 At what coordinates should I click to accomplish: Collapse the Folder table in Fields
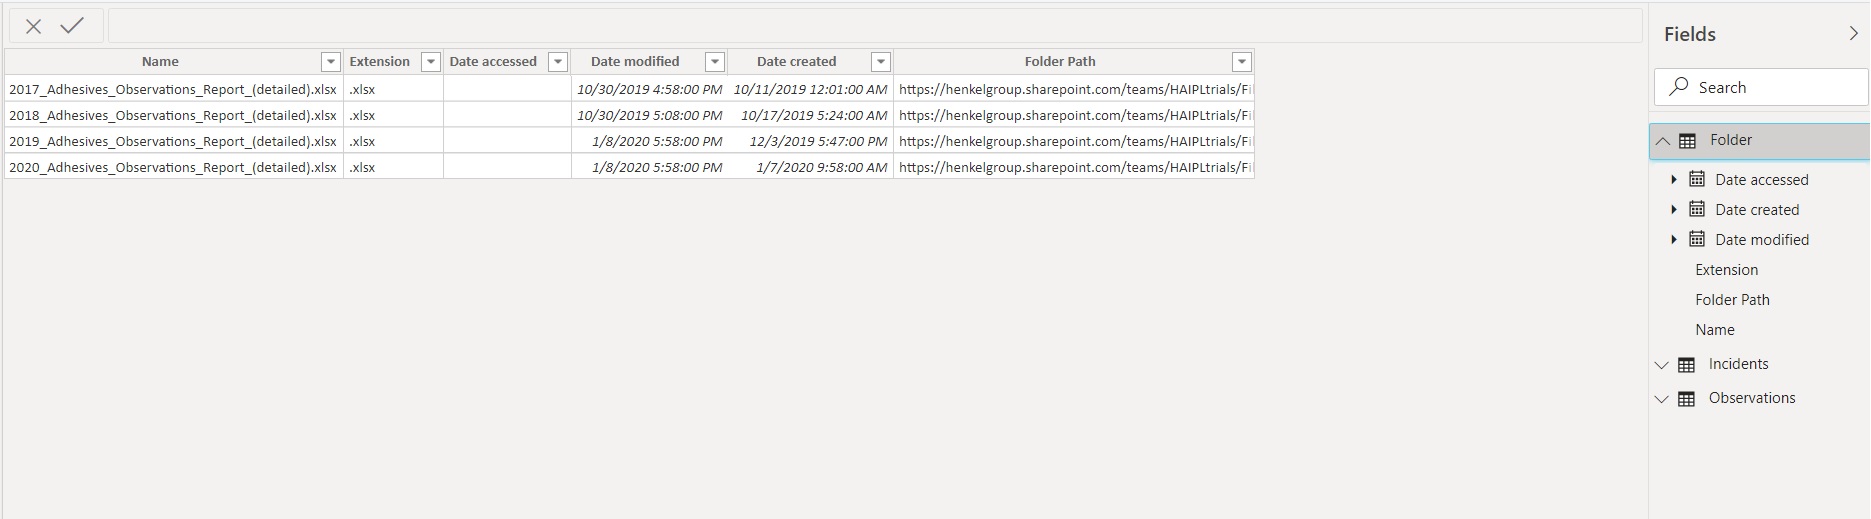[1663, 141]
